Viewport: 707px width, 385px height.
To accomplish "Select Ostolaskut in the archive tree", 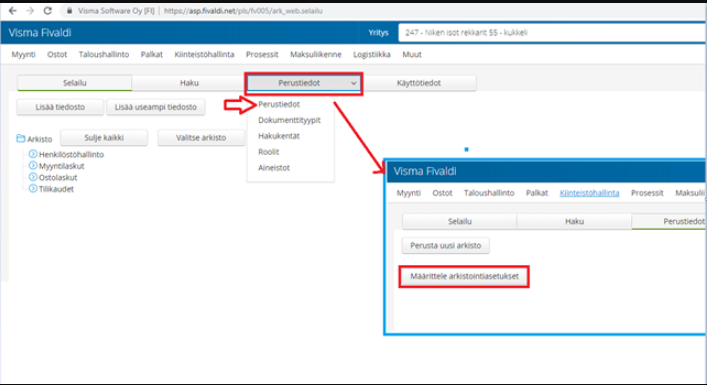I will pos(58,178).
